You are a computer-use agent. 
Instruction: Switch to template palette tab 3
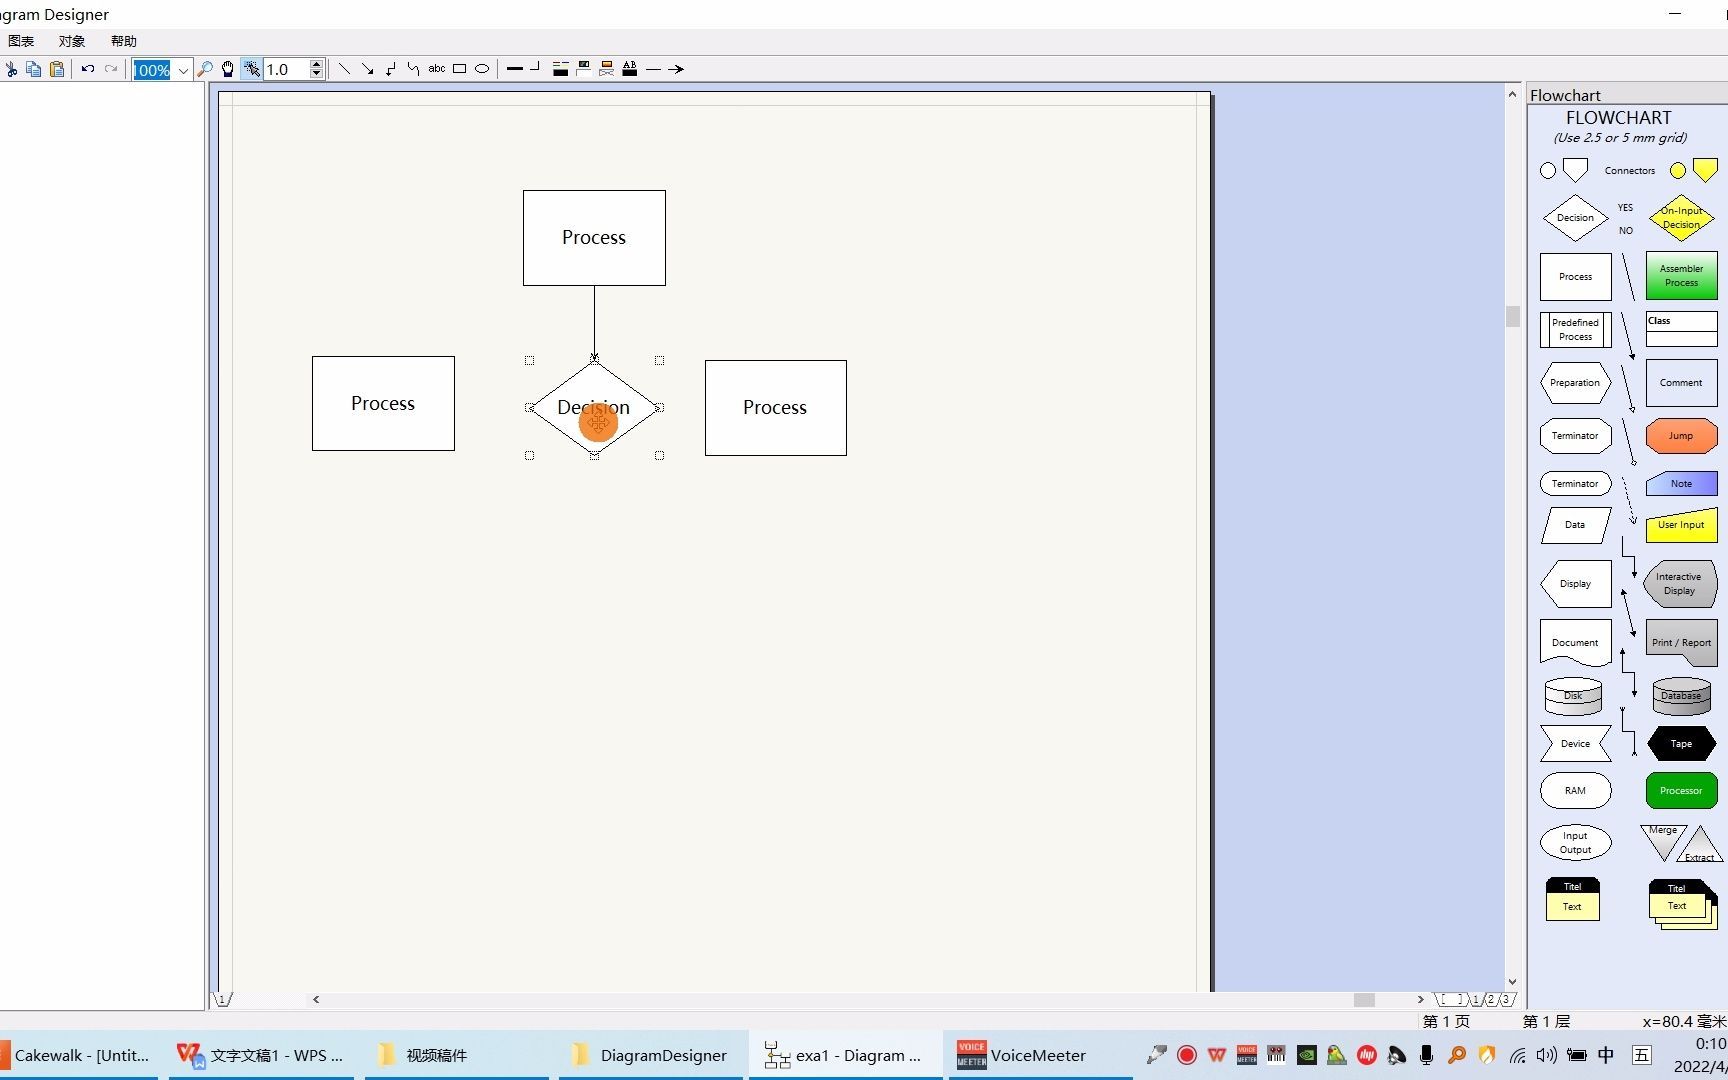pyautogui.click(x=1505, y=999)
